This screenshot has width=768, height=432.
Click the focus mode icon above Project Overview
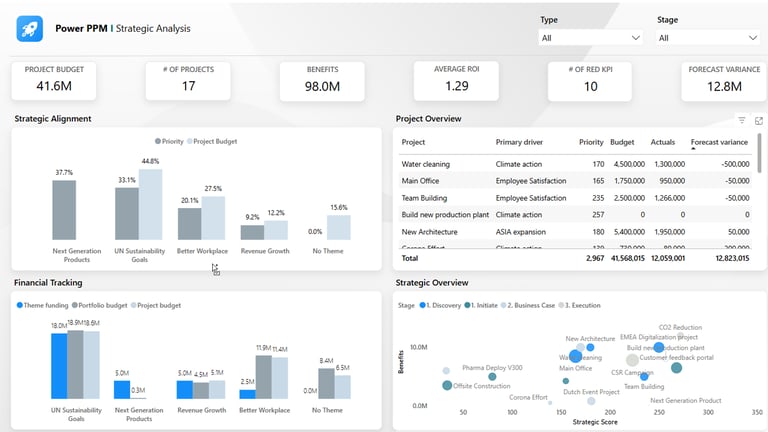coord(759,120)
